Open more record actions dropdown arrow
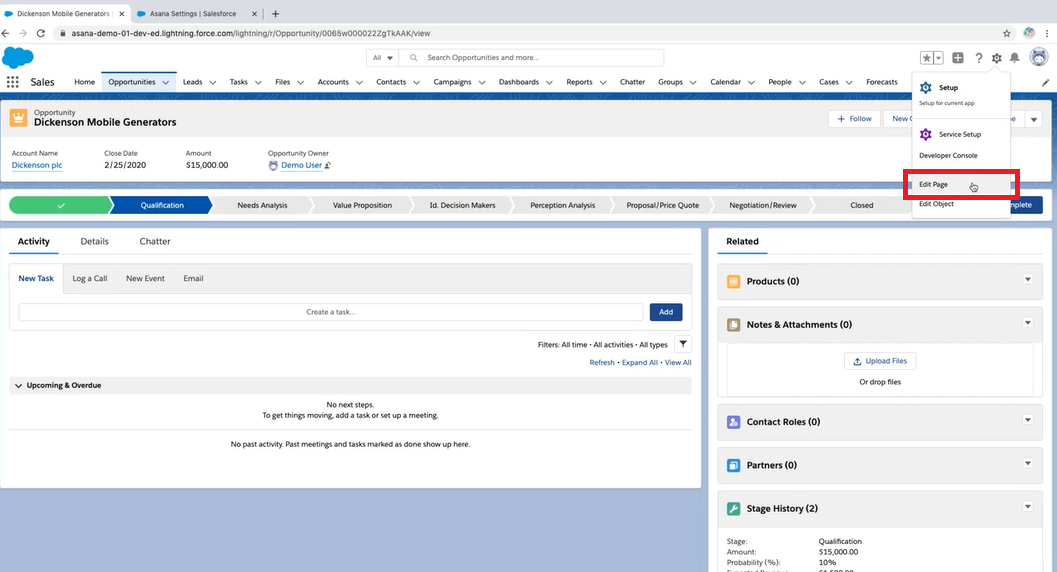The height and width of the screenshot is (572, 1057). coord(1033,120)
